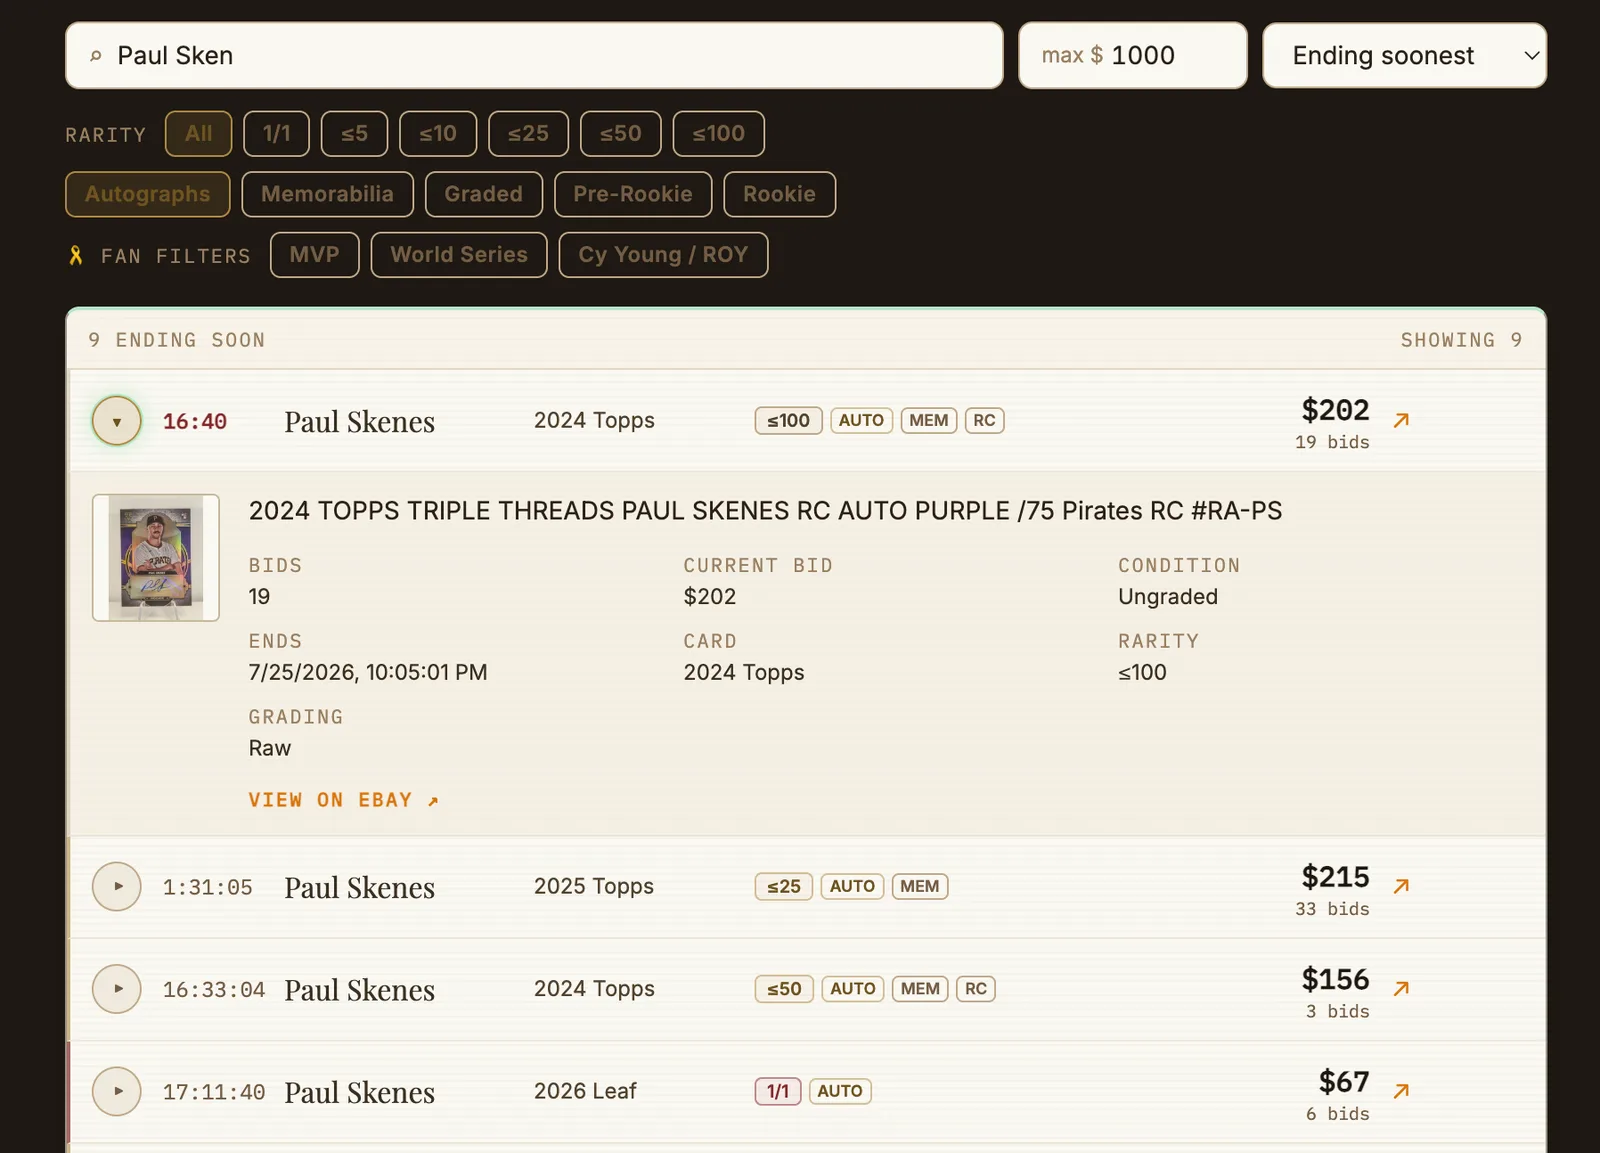The height and width of the screenshot is (1153, 1600).
Task: Toggle the Cy Young / ROY fan filter
Action: click(663, 255)
